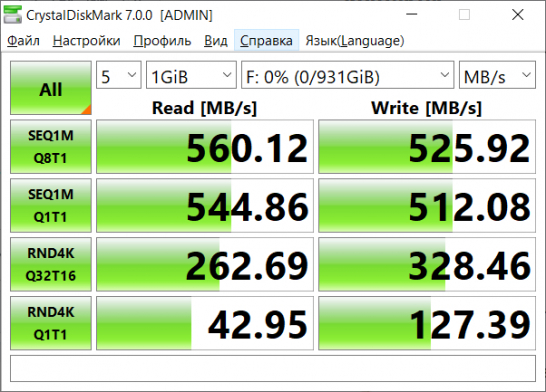Open the drive selector showing F: 0%
Image resolution: width=546 pixels, height=392 pixels.
tap(348, 75)
